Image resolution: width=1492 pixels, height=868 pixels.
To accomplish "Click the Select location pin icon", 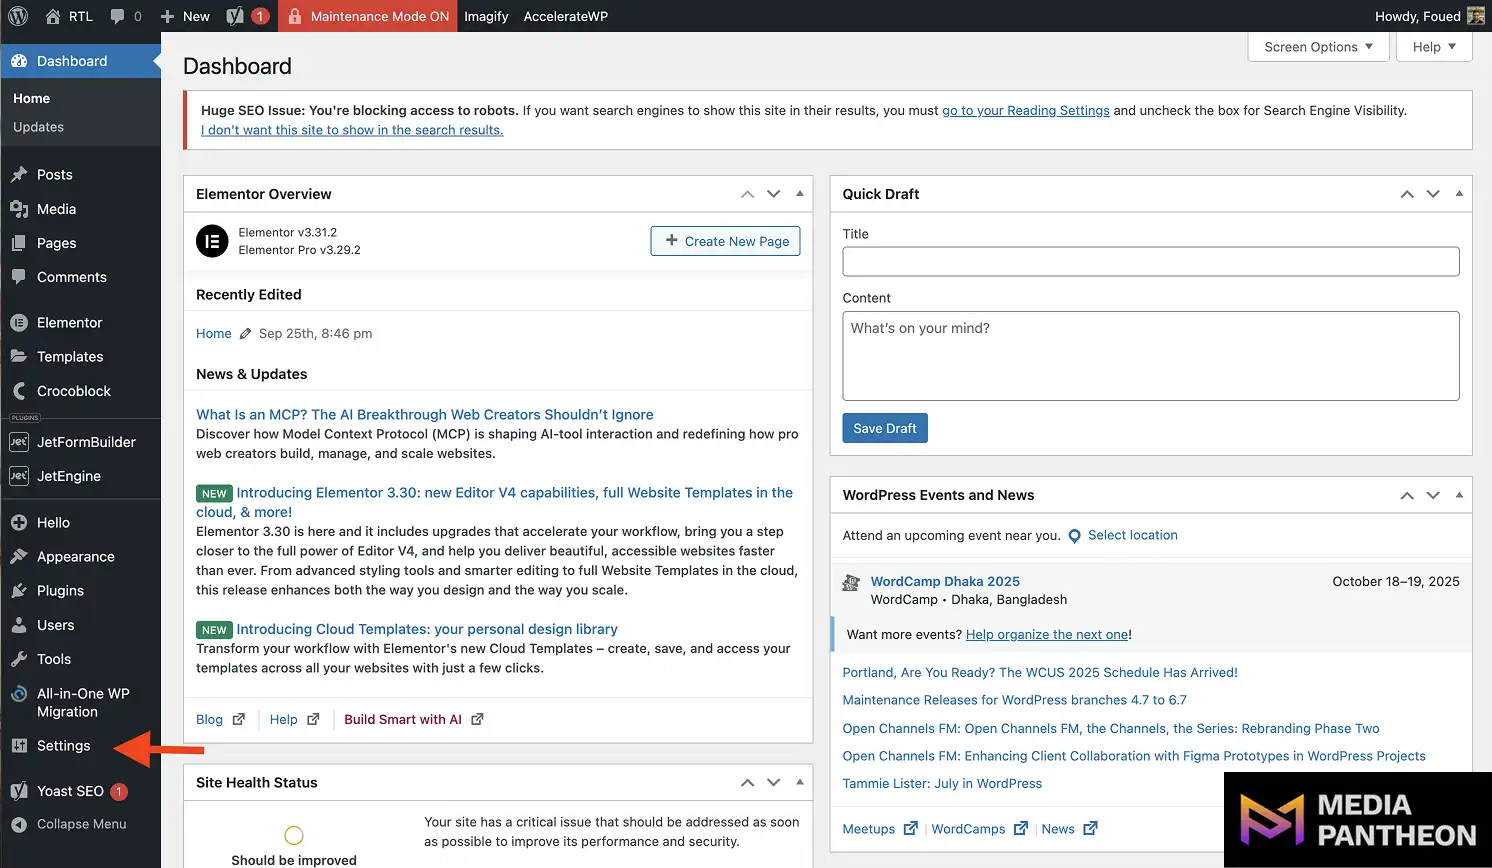I will point(1075,536).
